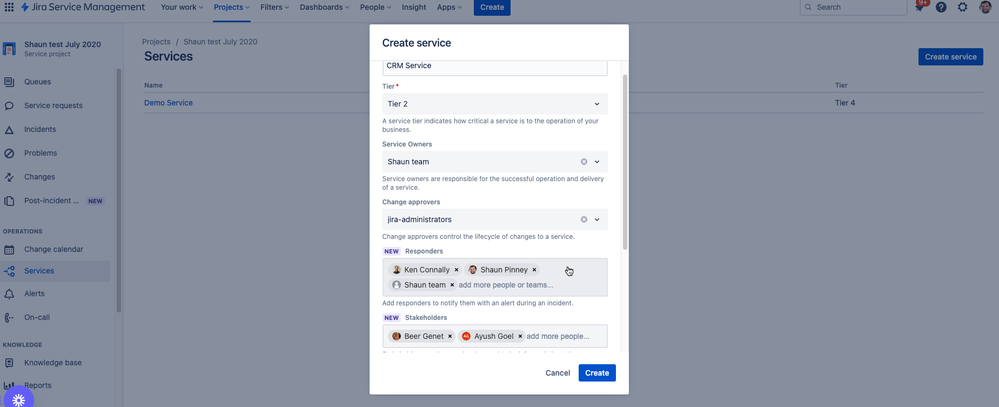The height and width of the screenshot is (407, 999).
Task: Remove the Shaun Pinney responder tag
Action: 534,269
